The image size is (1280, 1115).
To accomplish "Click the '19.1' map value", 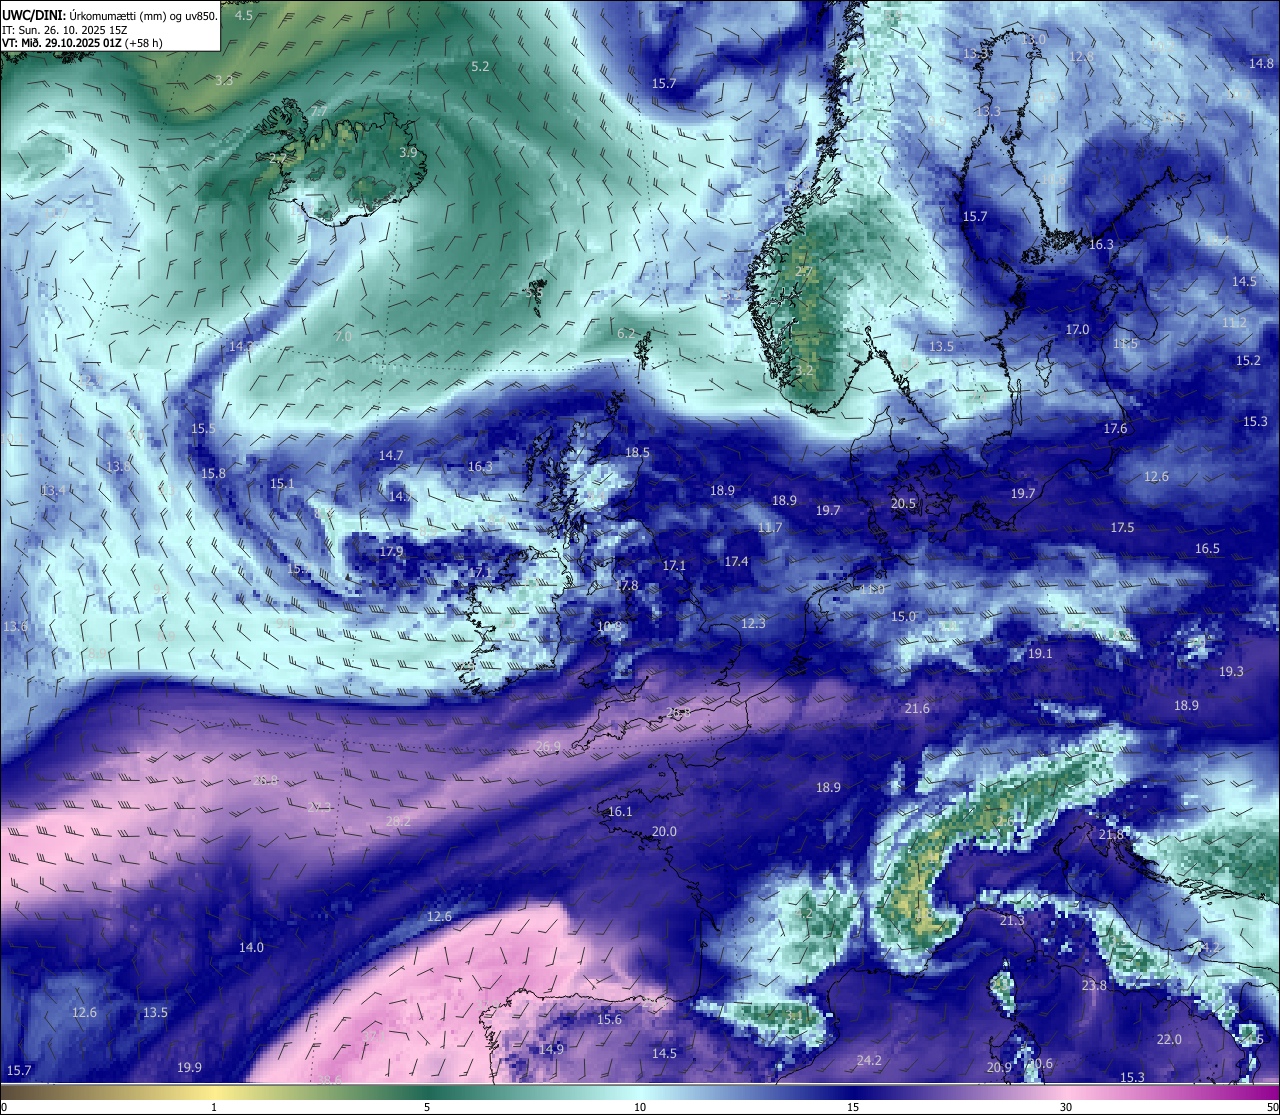I will tap(1040, 653).
